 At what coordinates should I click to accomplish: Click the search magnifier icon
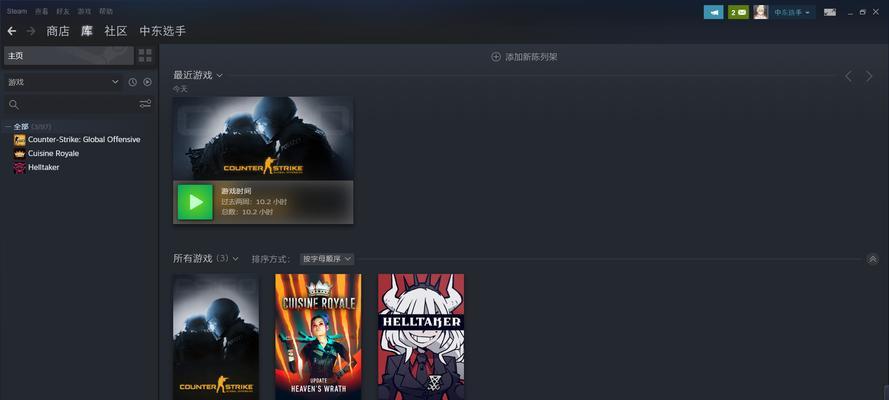(14, 104)
